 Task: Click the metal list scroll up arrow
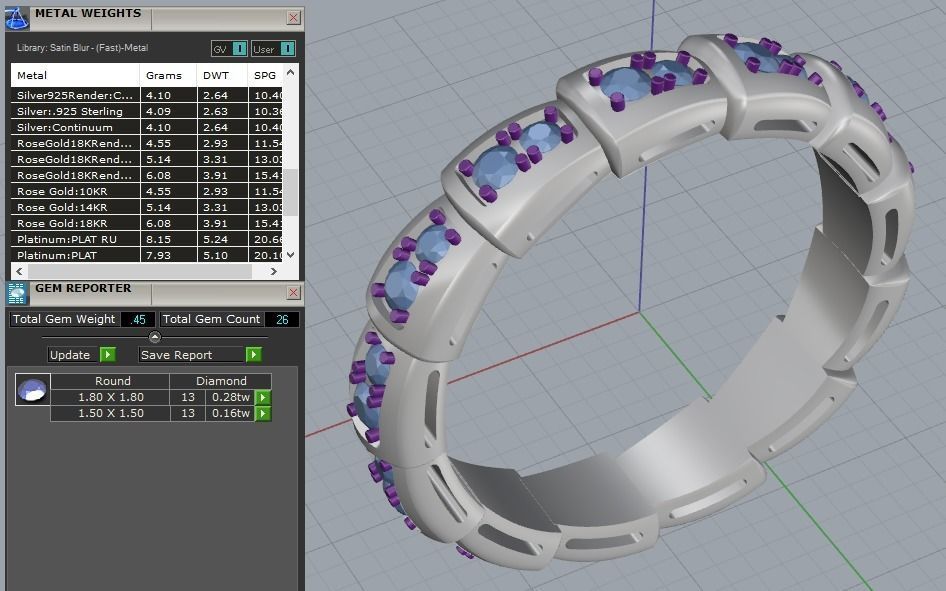pos(290,73)
